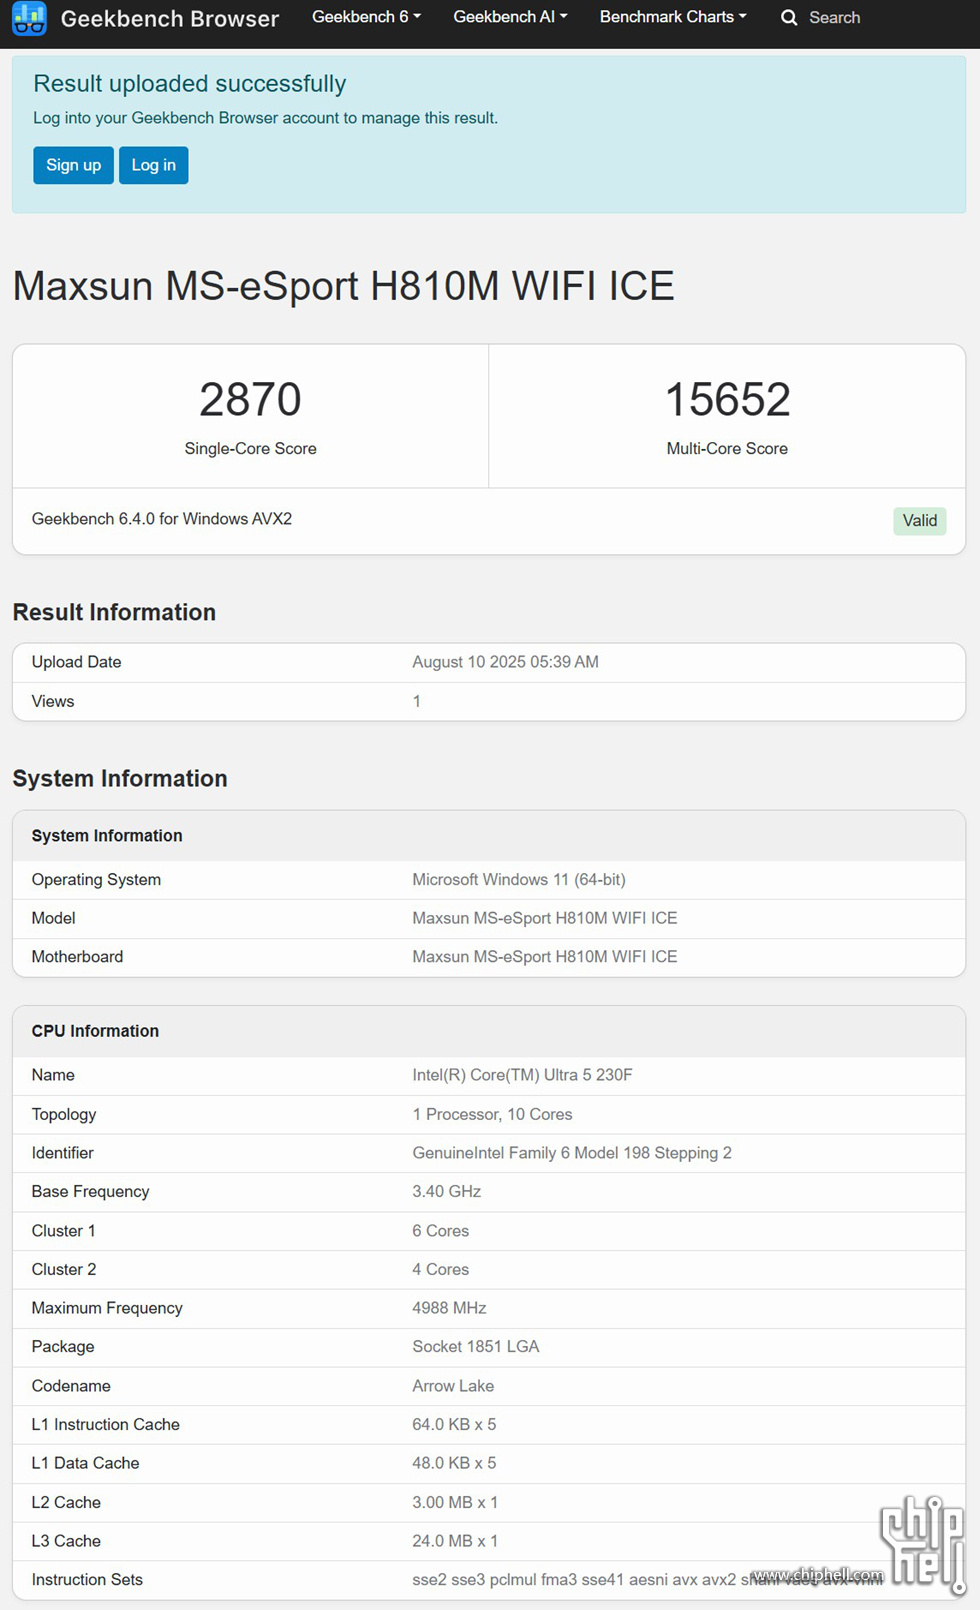The image size is (980, 1610).
Task: Select the GenuineIntel identifier value
Action: 572,1153
